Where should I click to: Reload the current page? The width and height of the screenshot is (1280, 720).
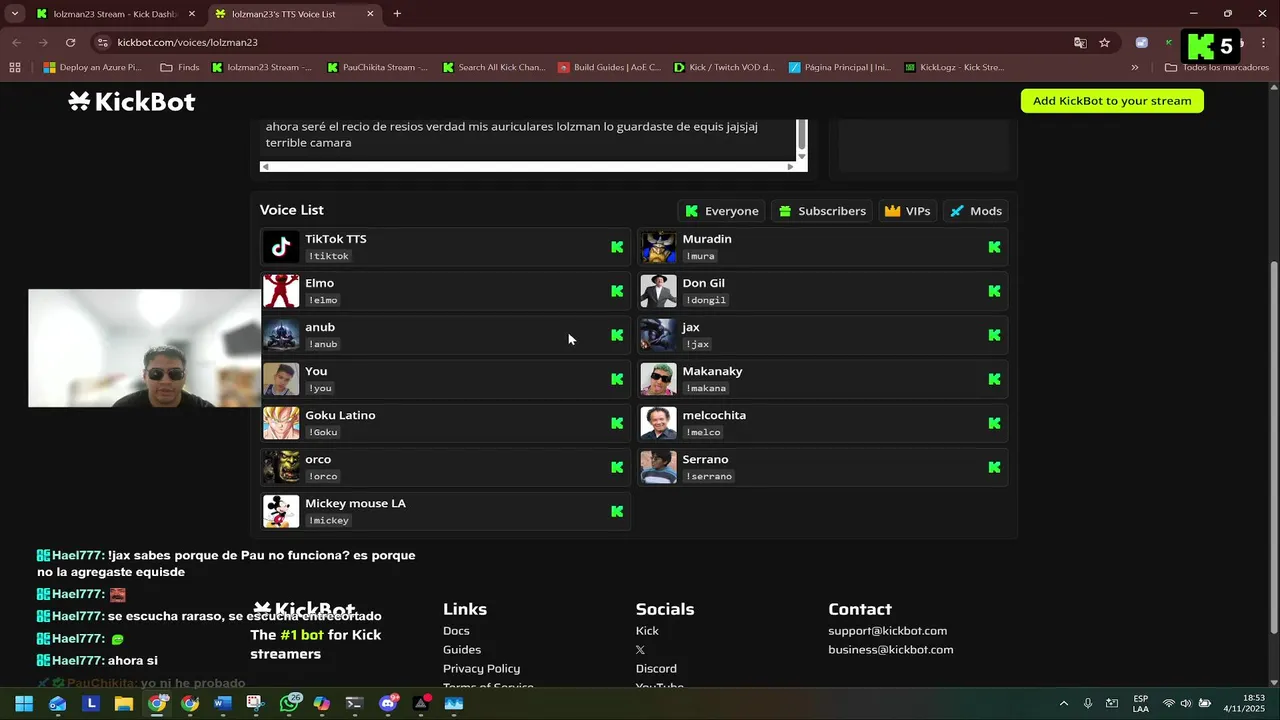(70, 43)
